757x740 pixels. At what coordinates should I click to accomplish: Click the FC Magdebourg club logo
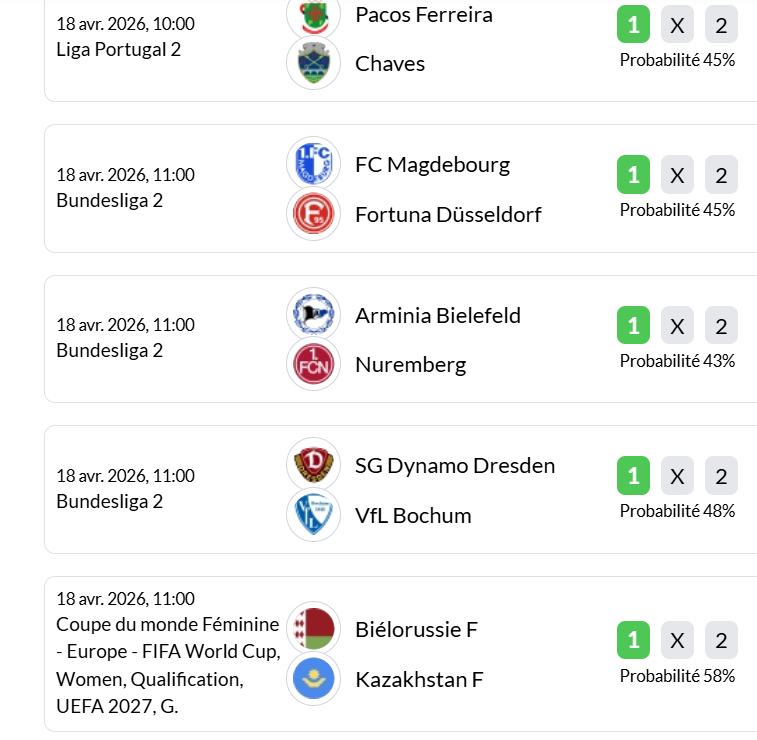(313, 163)
